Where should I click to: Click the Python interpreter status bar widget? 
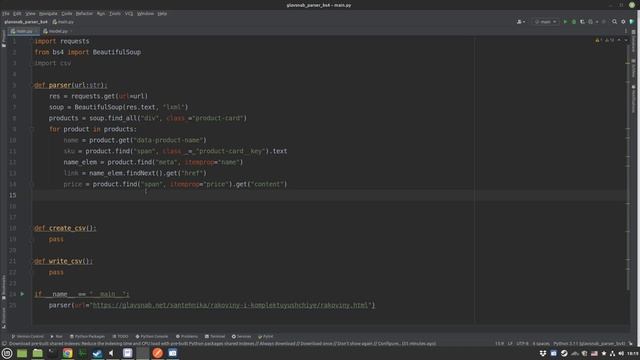point(589,344)
